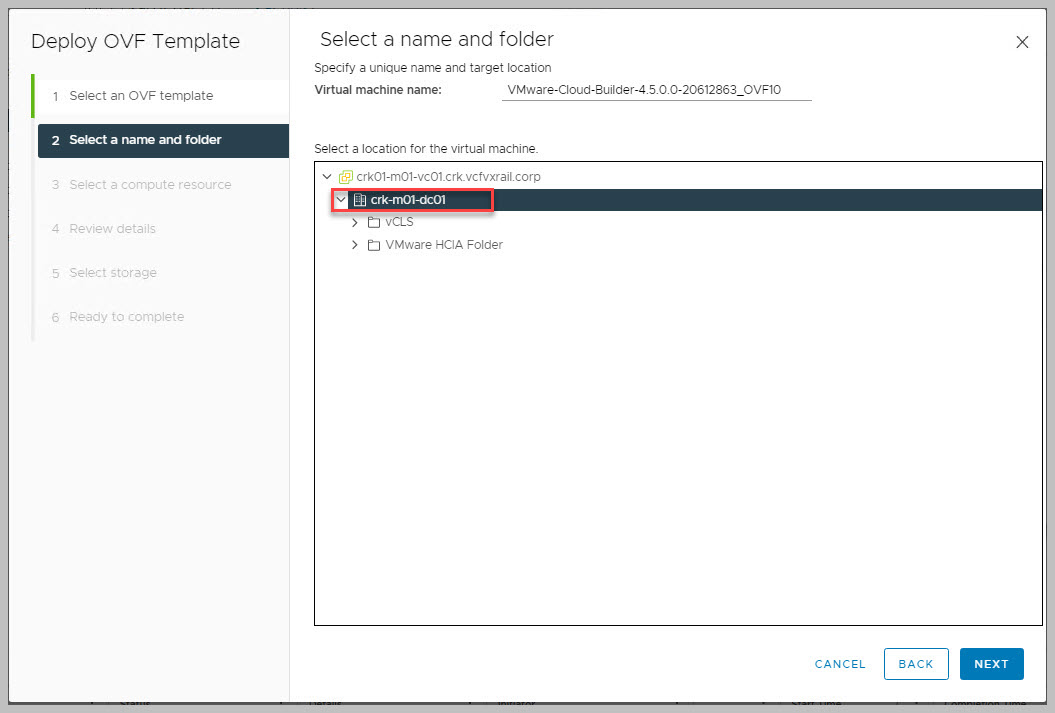Select crk01-m01-vc01.crk.vcfvxrail.corp in the tree
The width and height of the screenshot is (1055, 713).
[448, 177]
